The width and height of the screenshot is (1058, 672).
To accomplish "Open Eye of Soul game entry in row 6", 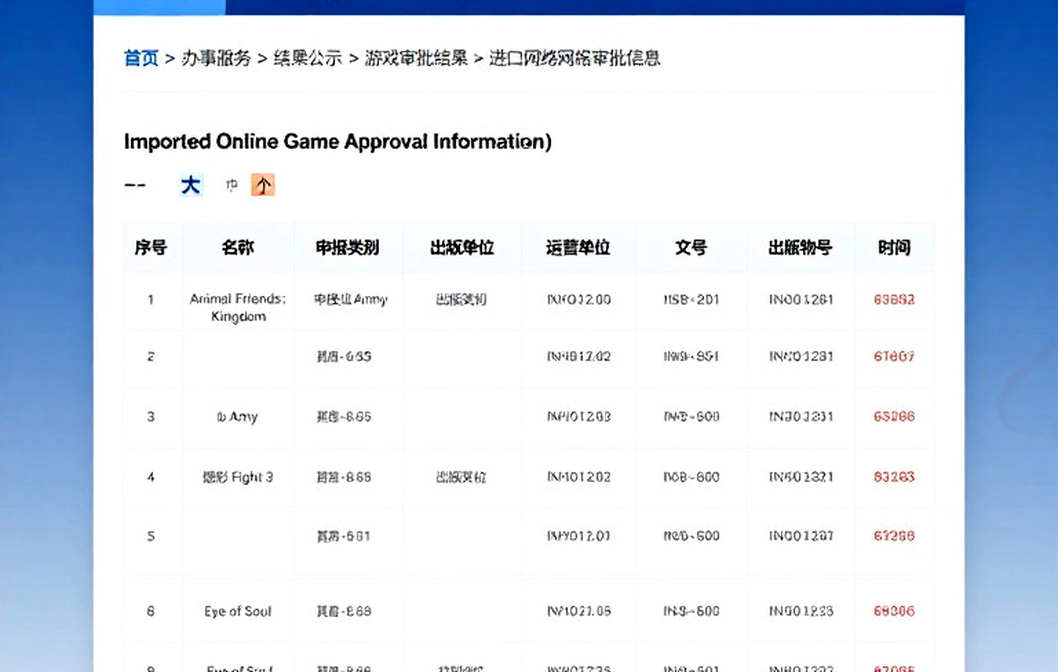I will (x=238, y=611).
